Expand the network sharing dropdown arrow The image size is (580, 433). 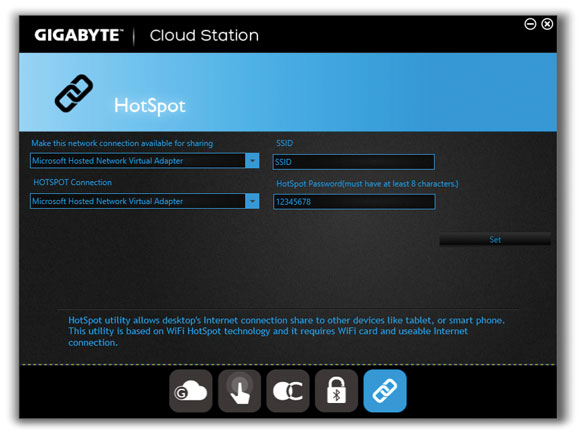(x=252, y=161)
